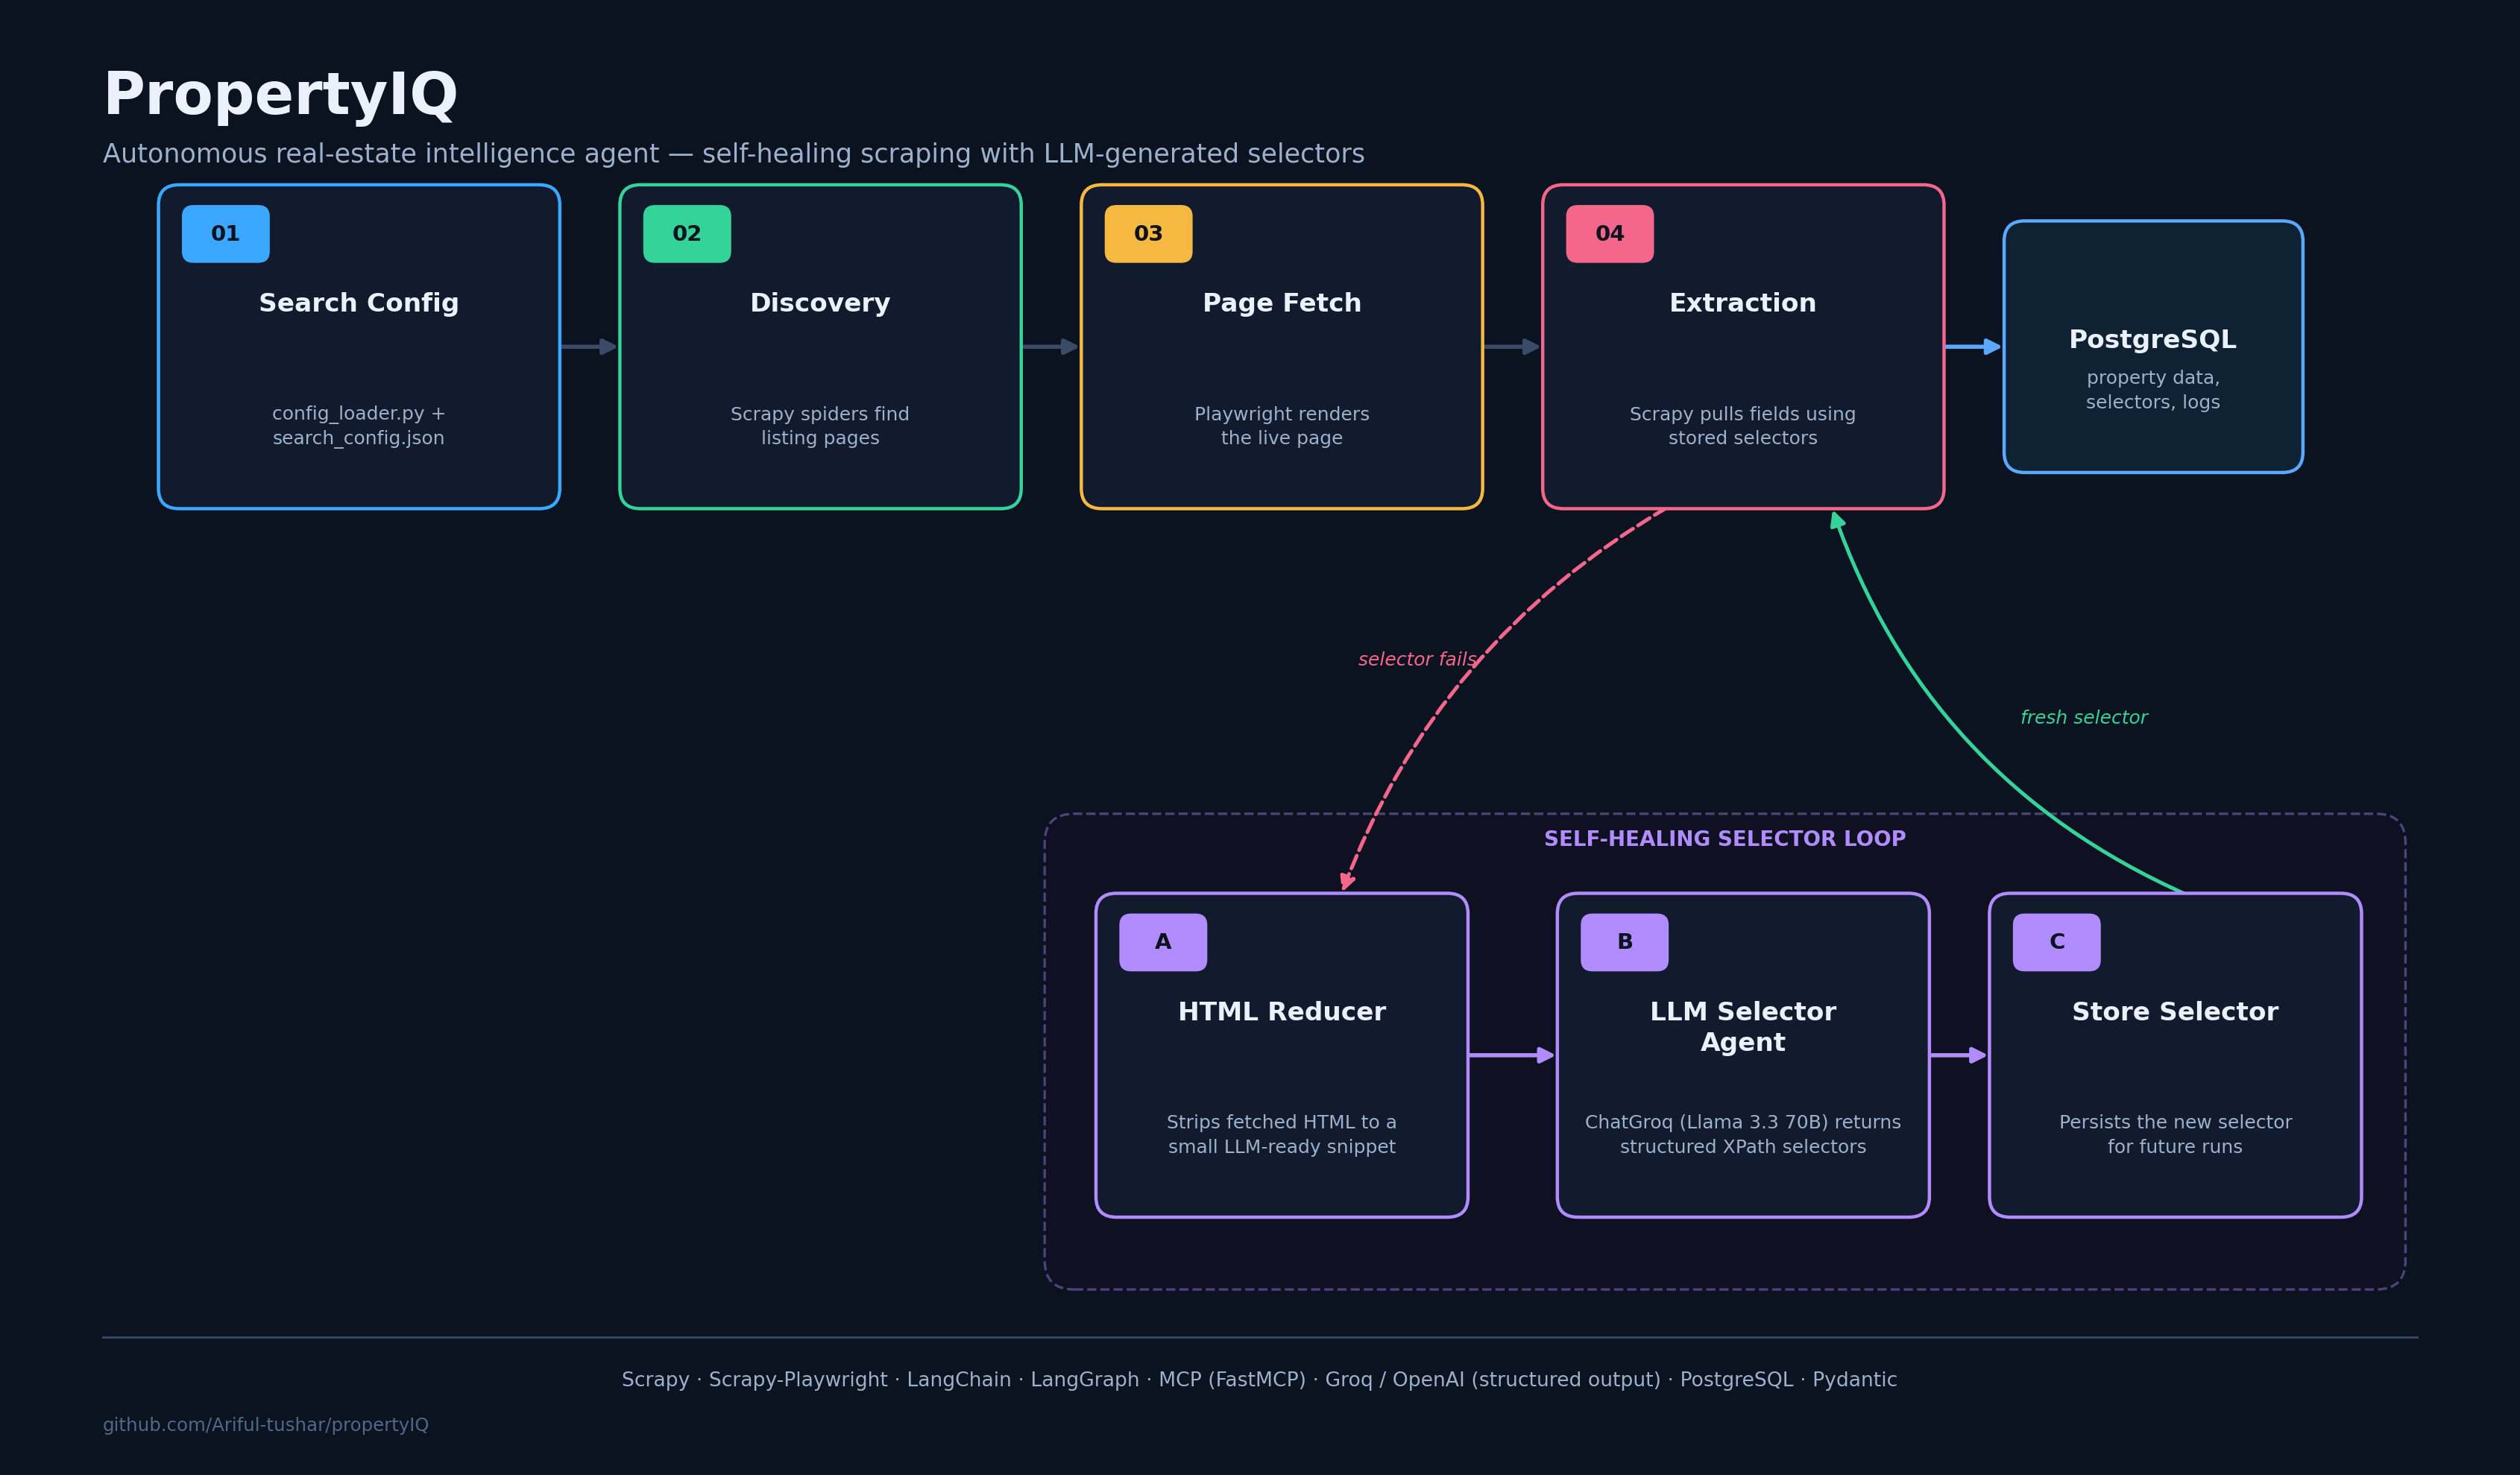Click the Extraction stage title
2520x1475 pixels.
pyautogui.click(x=1743, y=303)
